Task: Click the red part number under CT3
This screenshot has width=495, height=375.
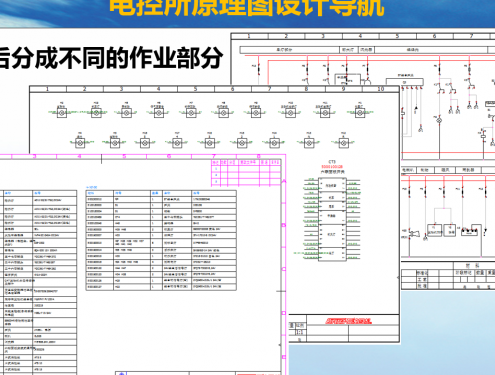Action: 332,166
